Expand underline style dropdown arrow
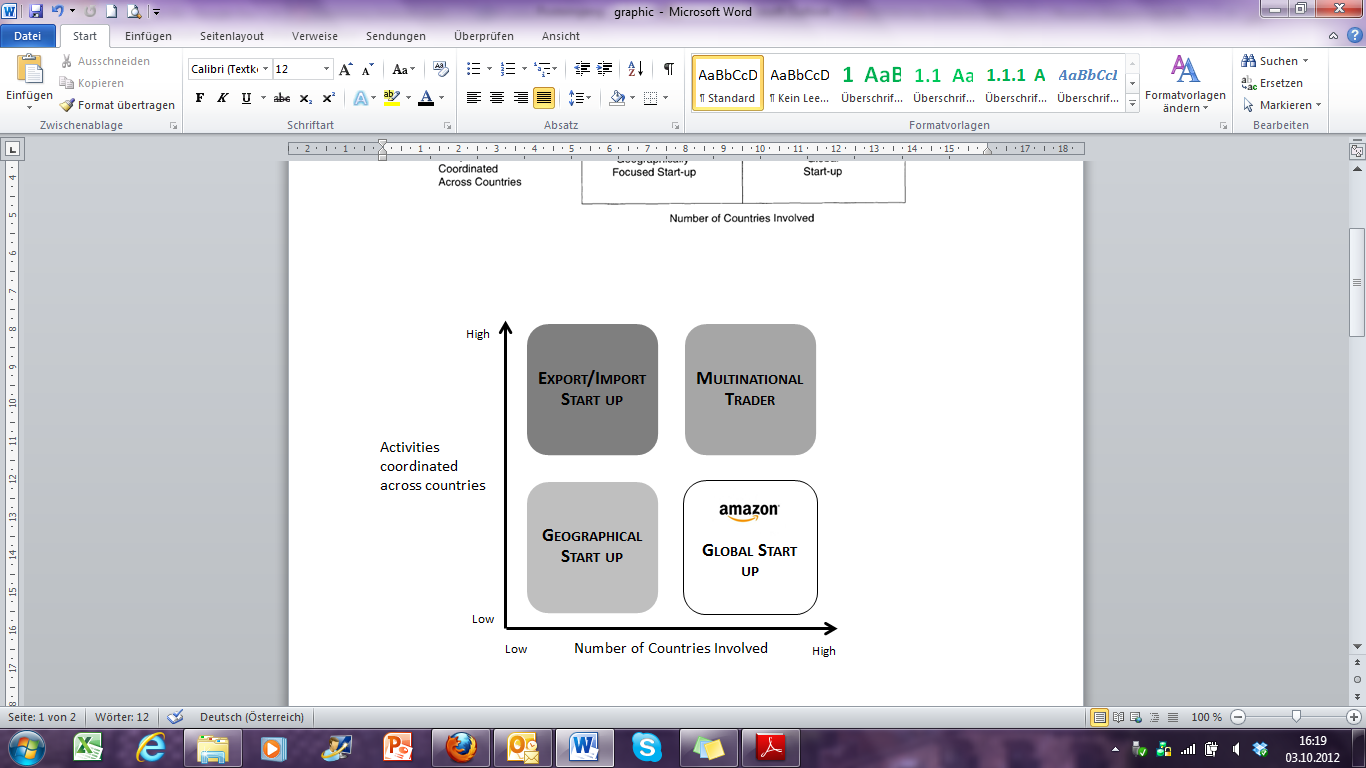Image resolution: width=1366 pixels, height=768 pixels. coord(263,98)
